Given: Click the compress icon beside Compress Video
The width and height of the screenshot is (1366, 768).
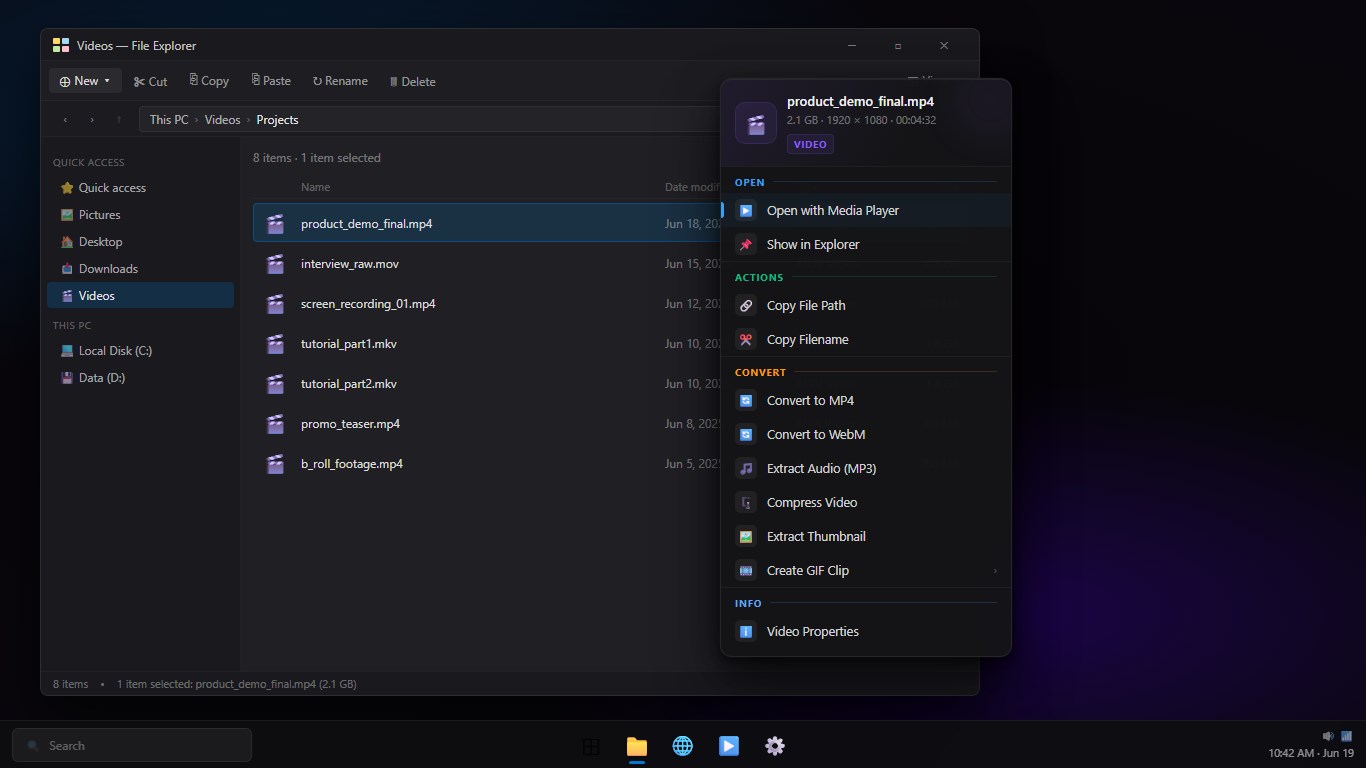Looking at the screenshot, I should 746,502.
